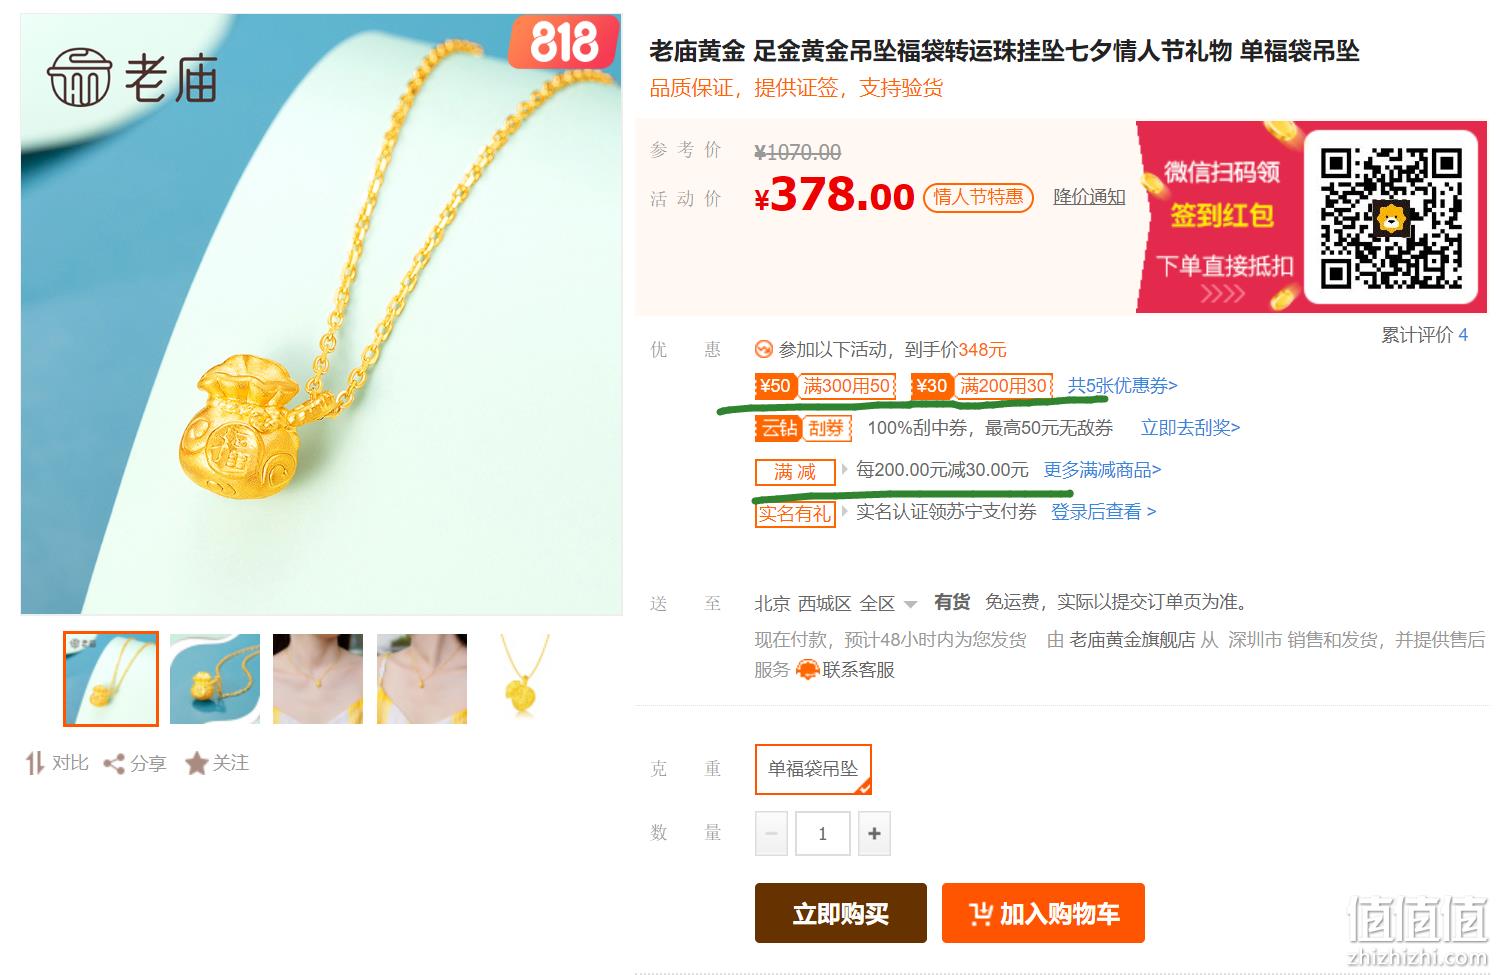Select the second product thumbnail image
This screenshot has width=1497, height=975.
point(215,679)
